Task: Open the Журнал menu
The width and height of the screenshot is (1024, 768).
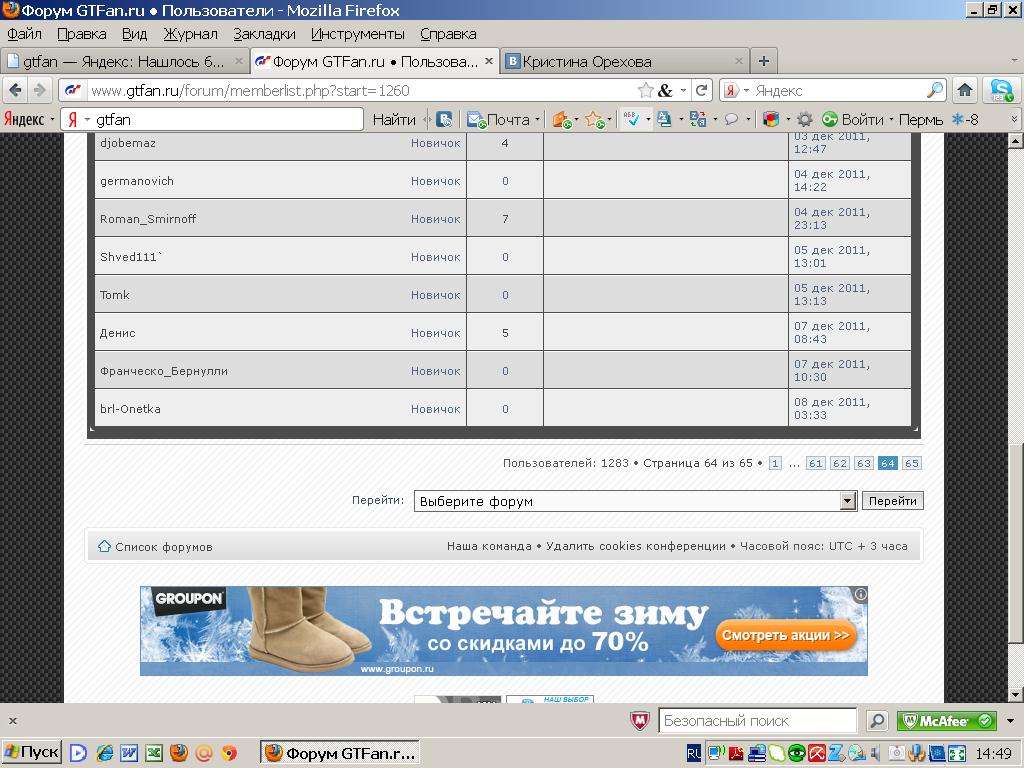Action: pyautogui.click(x=190, y=34)
